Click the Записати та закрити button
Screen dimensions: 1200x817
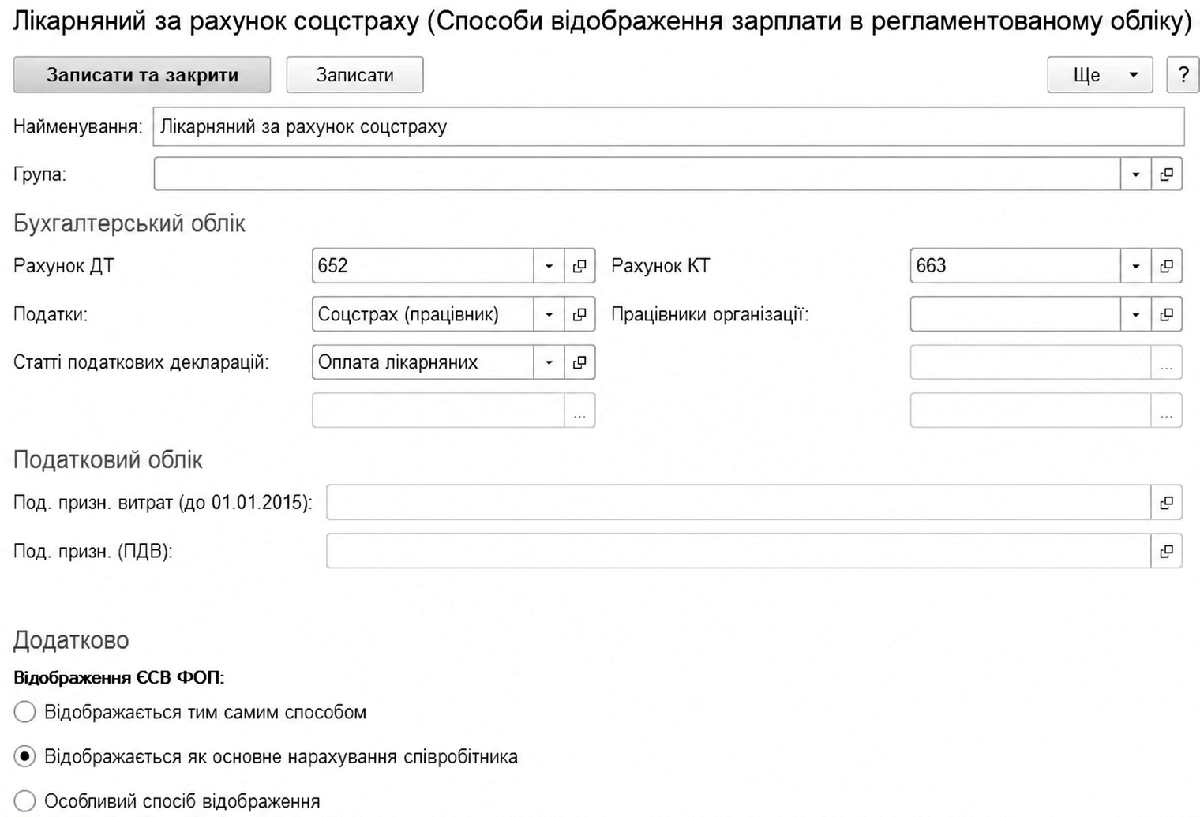142,75
